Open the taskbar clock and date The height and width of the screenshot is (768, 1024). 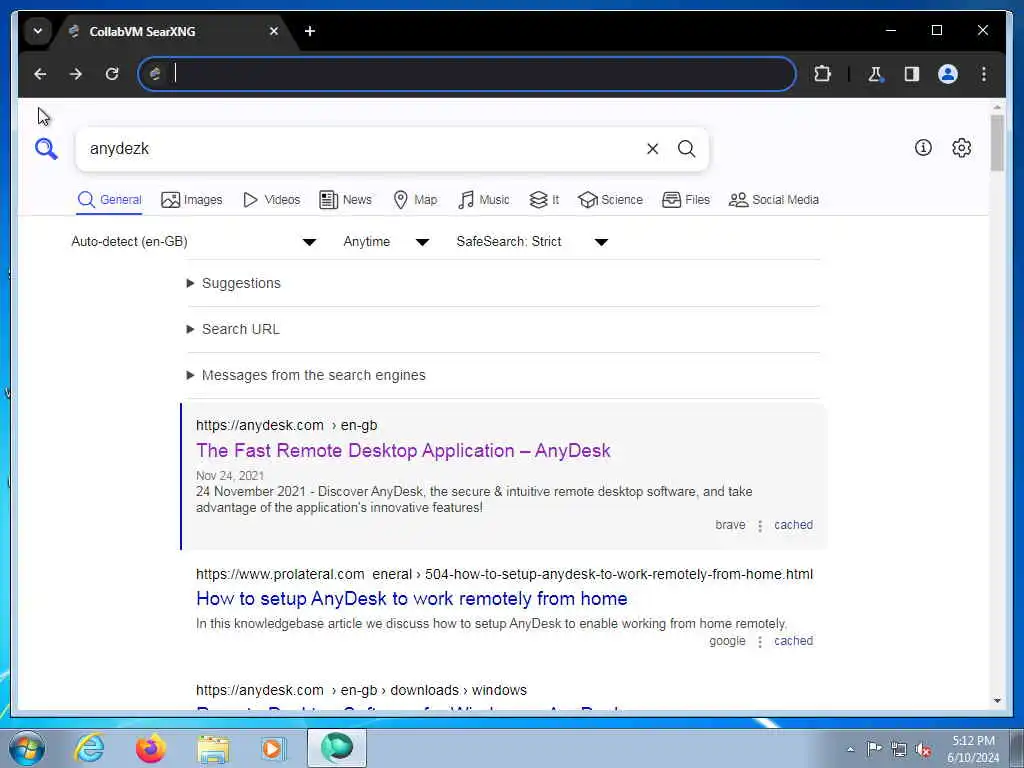pyautogui.click(x=973, y=749)
